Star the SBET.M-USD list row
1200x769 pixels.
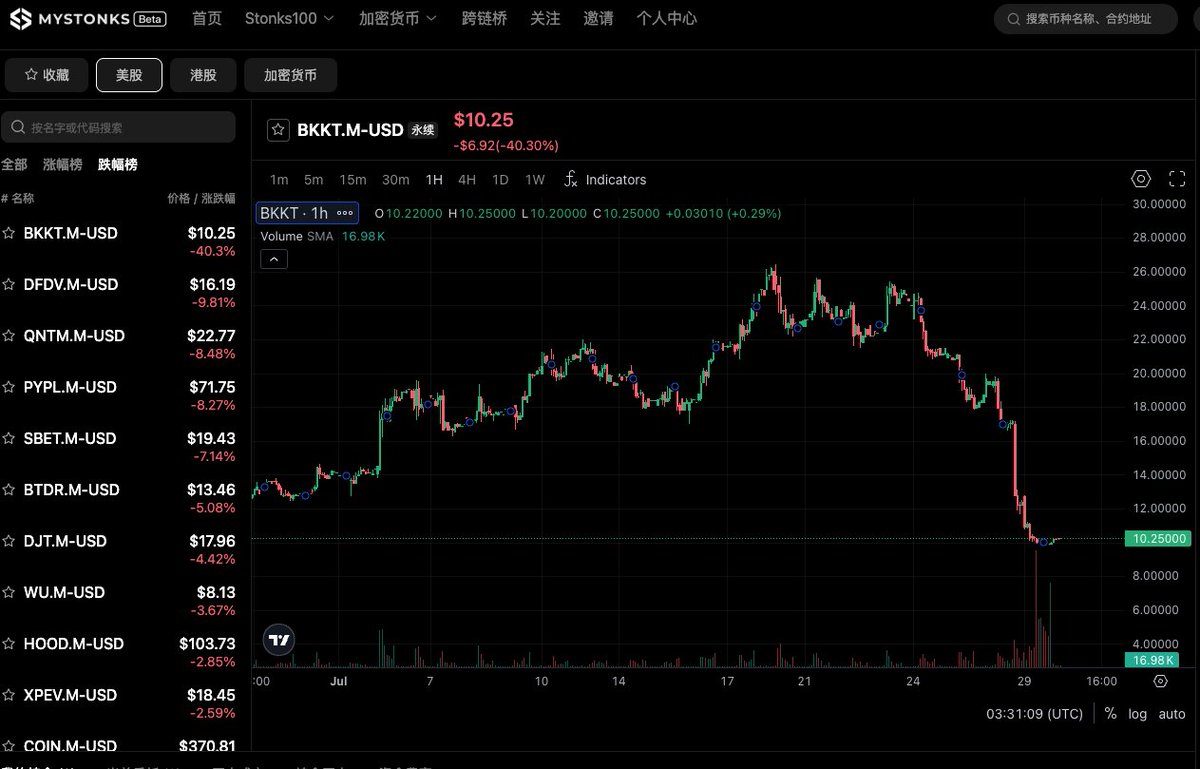tap(9, 439)
